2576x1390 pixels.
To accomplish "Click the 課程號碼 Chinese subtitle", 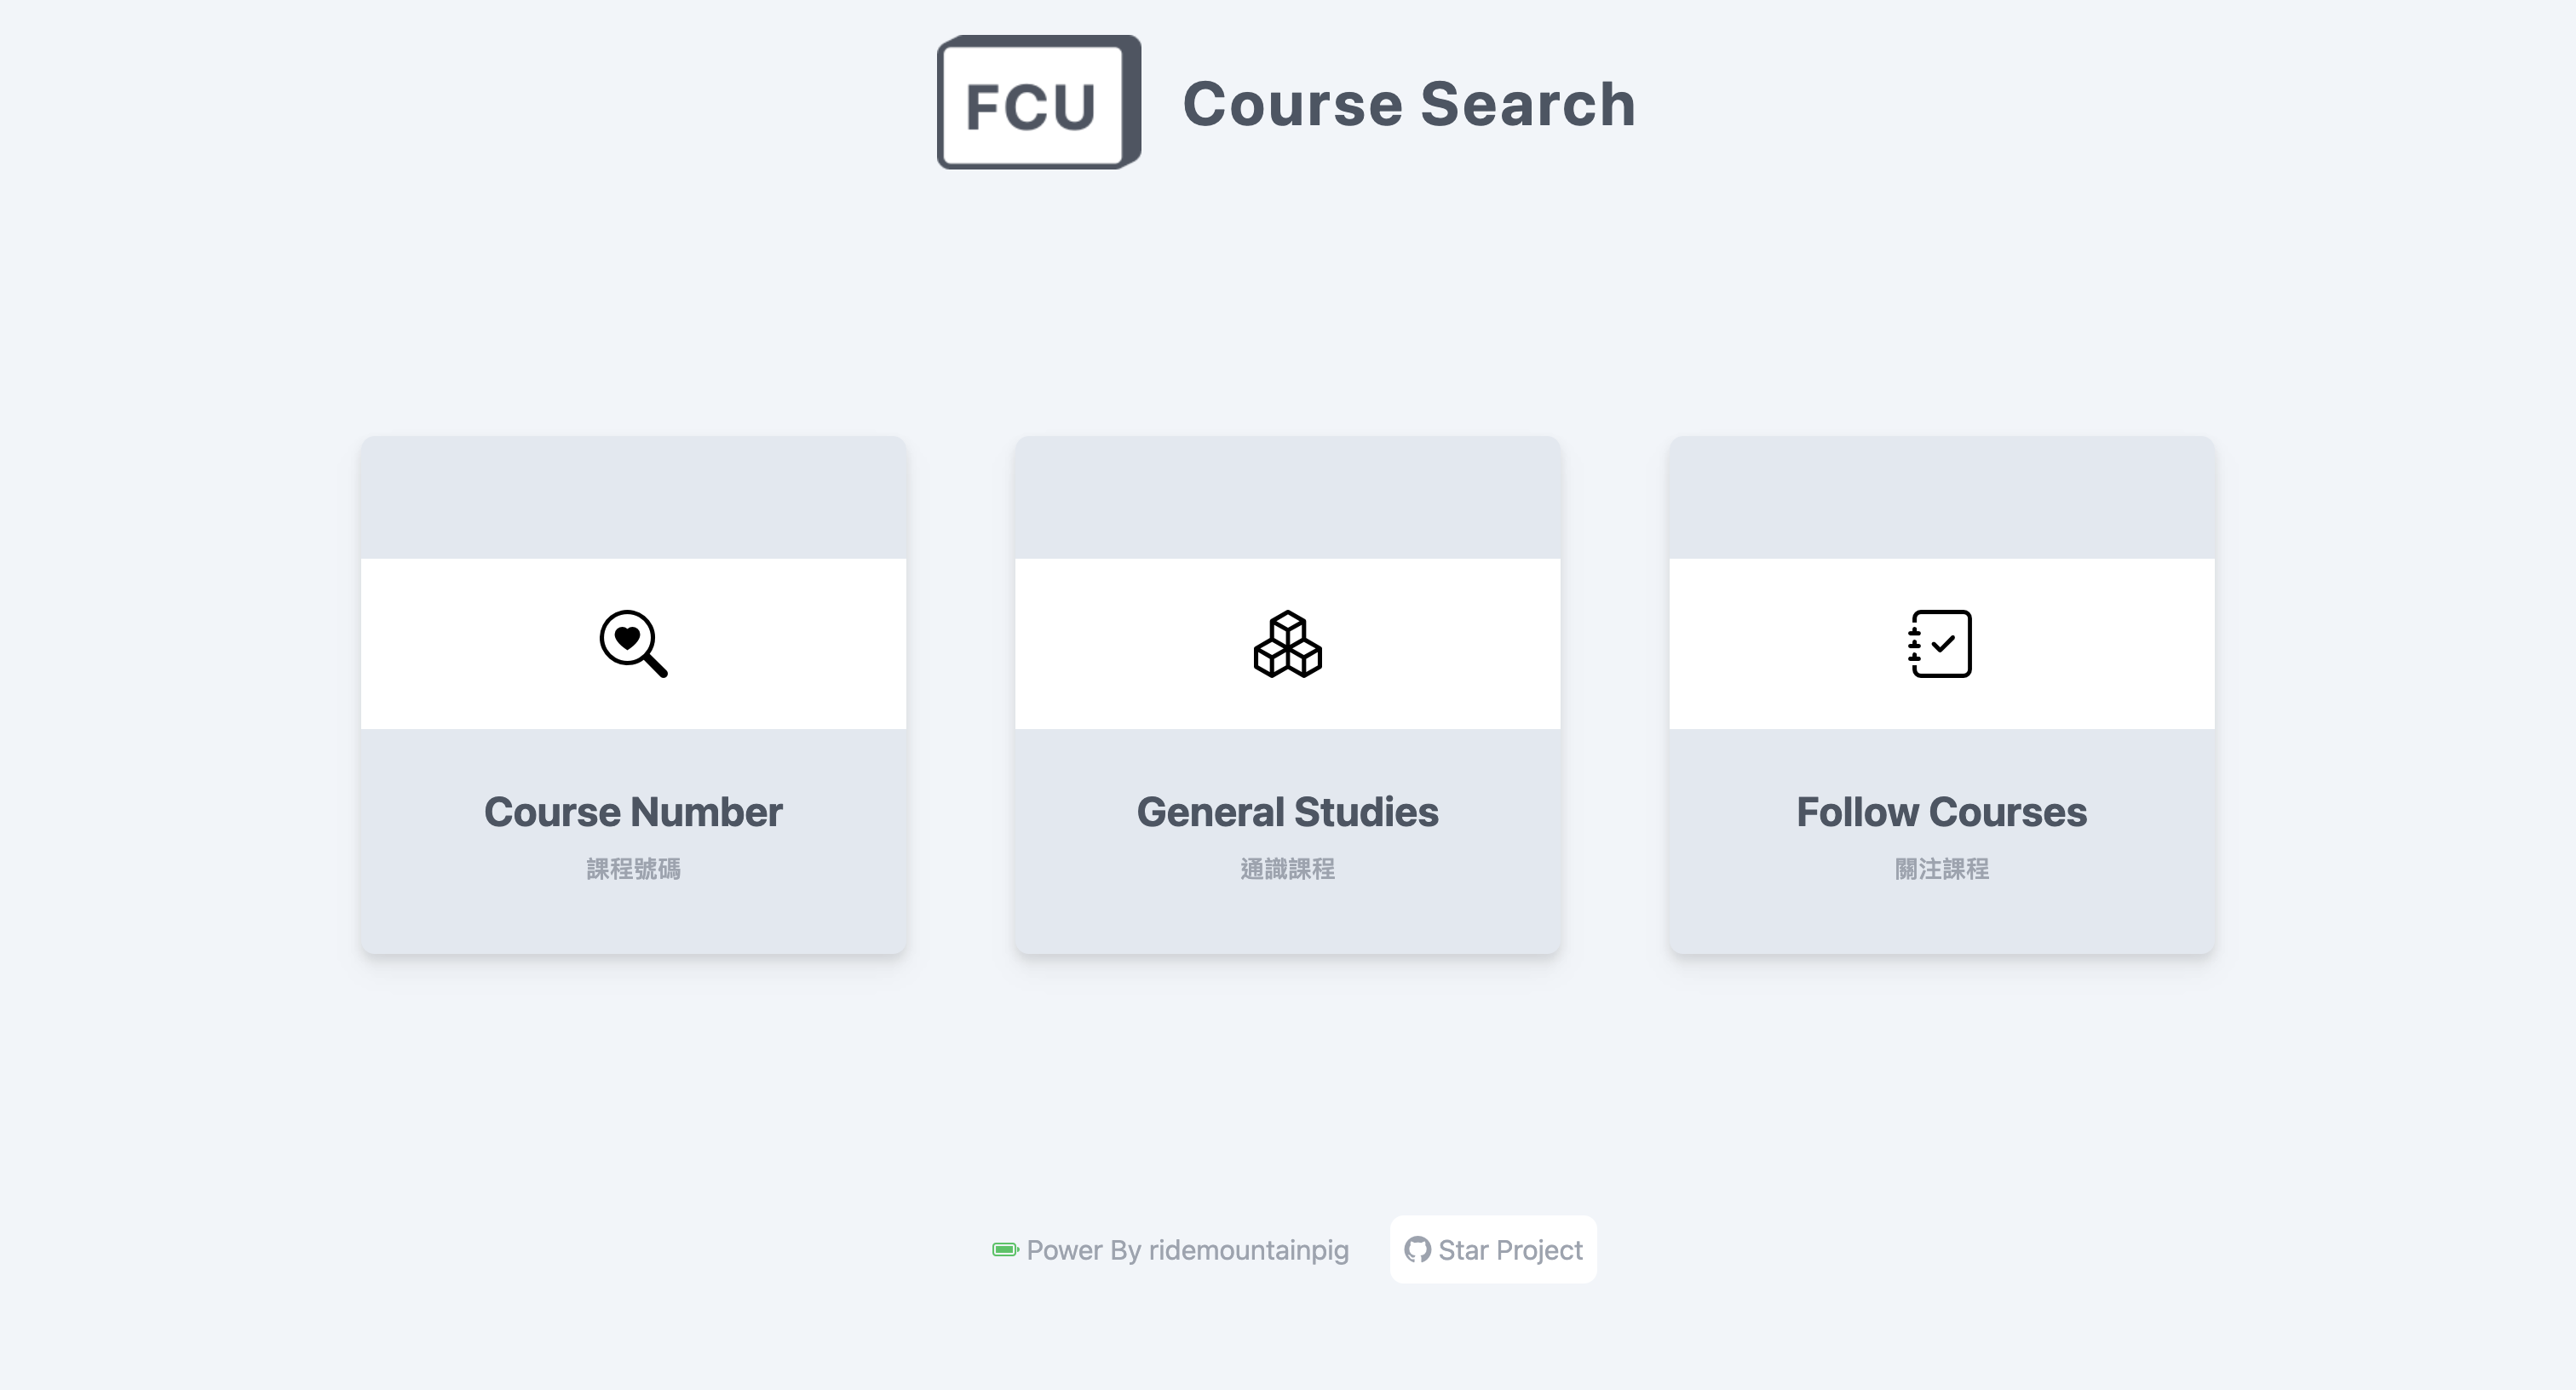I will click(633, 869).
